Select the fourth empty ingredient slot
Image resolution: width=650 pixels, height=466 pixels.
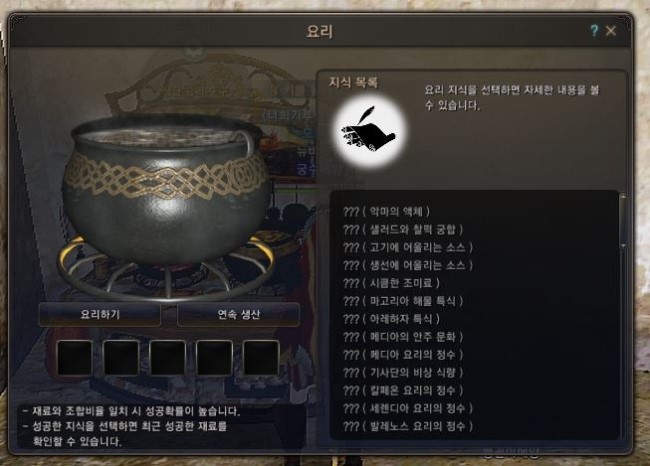click(x=214, y=357)
